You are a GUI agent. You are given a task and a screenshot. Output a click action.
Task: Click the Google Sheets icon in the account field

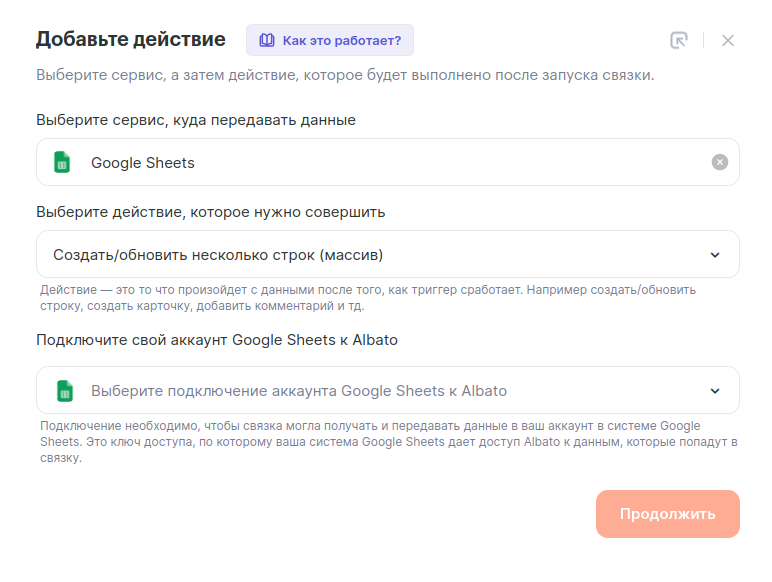tap(65, 390)
